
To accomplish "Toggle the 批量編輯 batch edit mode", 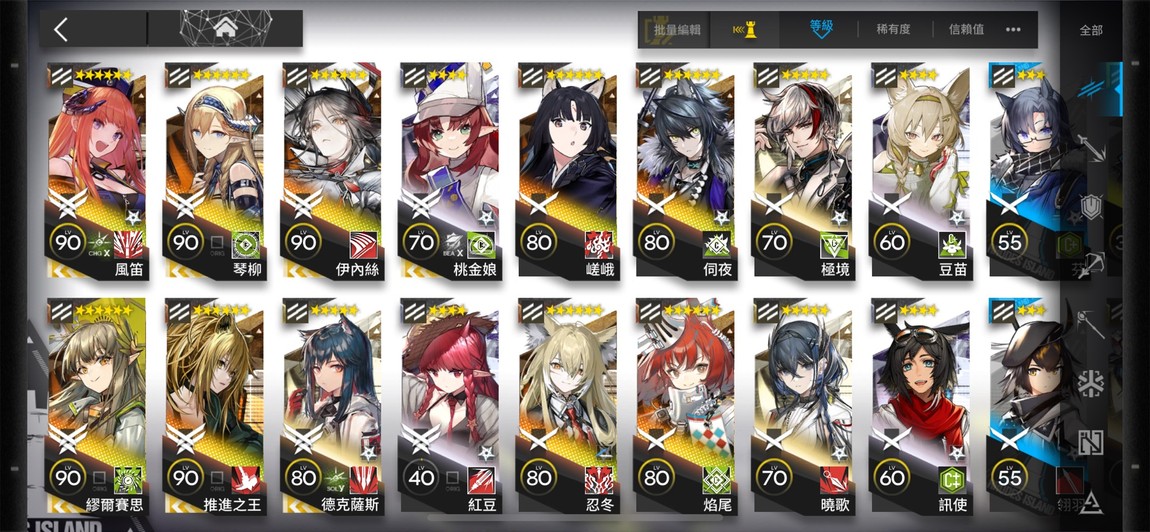I will [676, 30].
